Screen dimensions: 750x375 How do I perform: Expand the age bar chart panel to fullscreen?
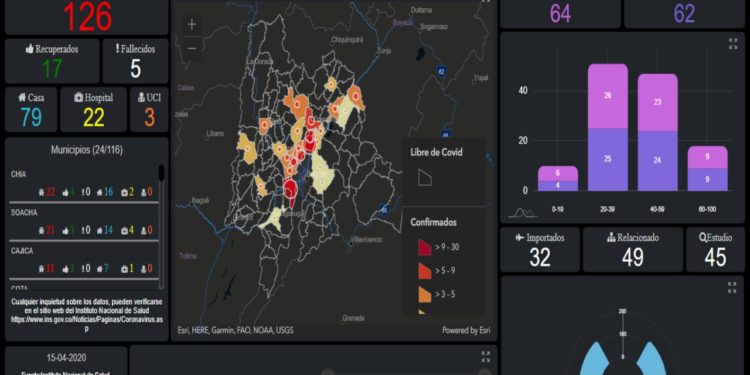[x=733, y=44]
